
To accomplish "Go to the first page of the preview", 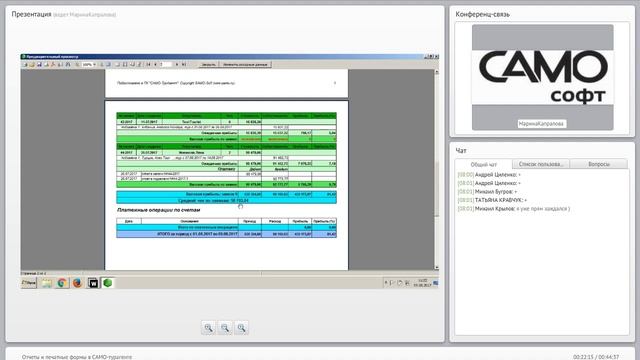I will point(149,64).
